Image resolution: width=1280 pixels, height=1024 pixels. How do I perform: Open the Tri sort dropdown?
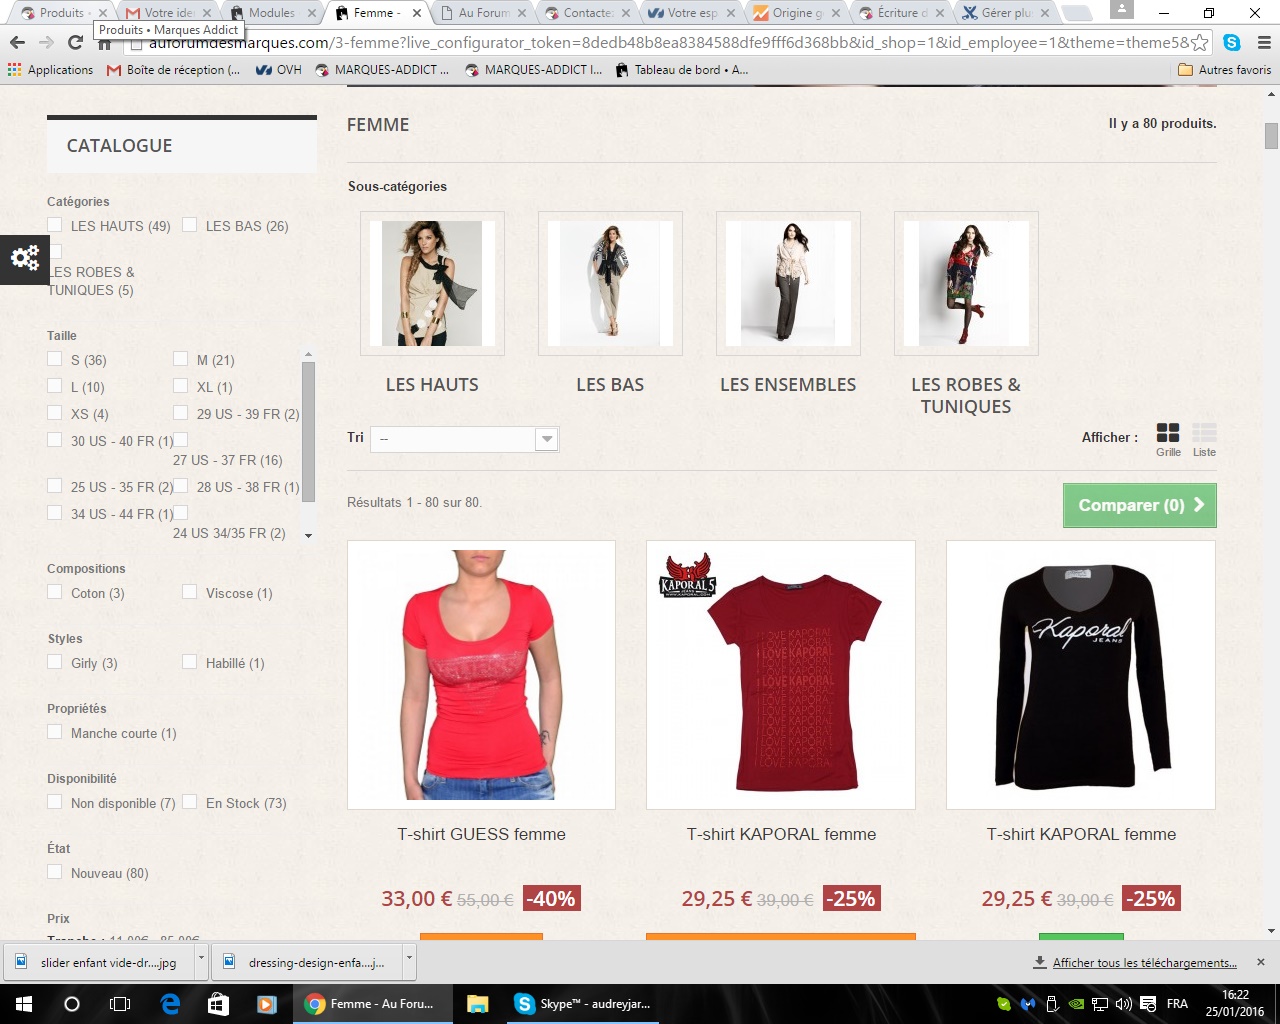click(465, 439)
